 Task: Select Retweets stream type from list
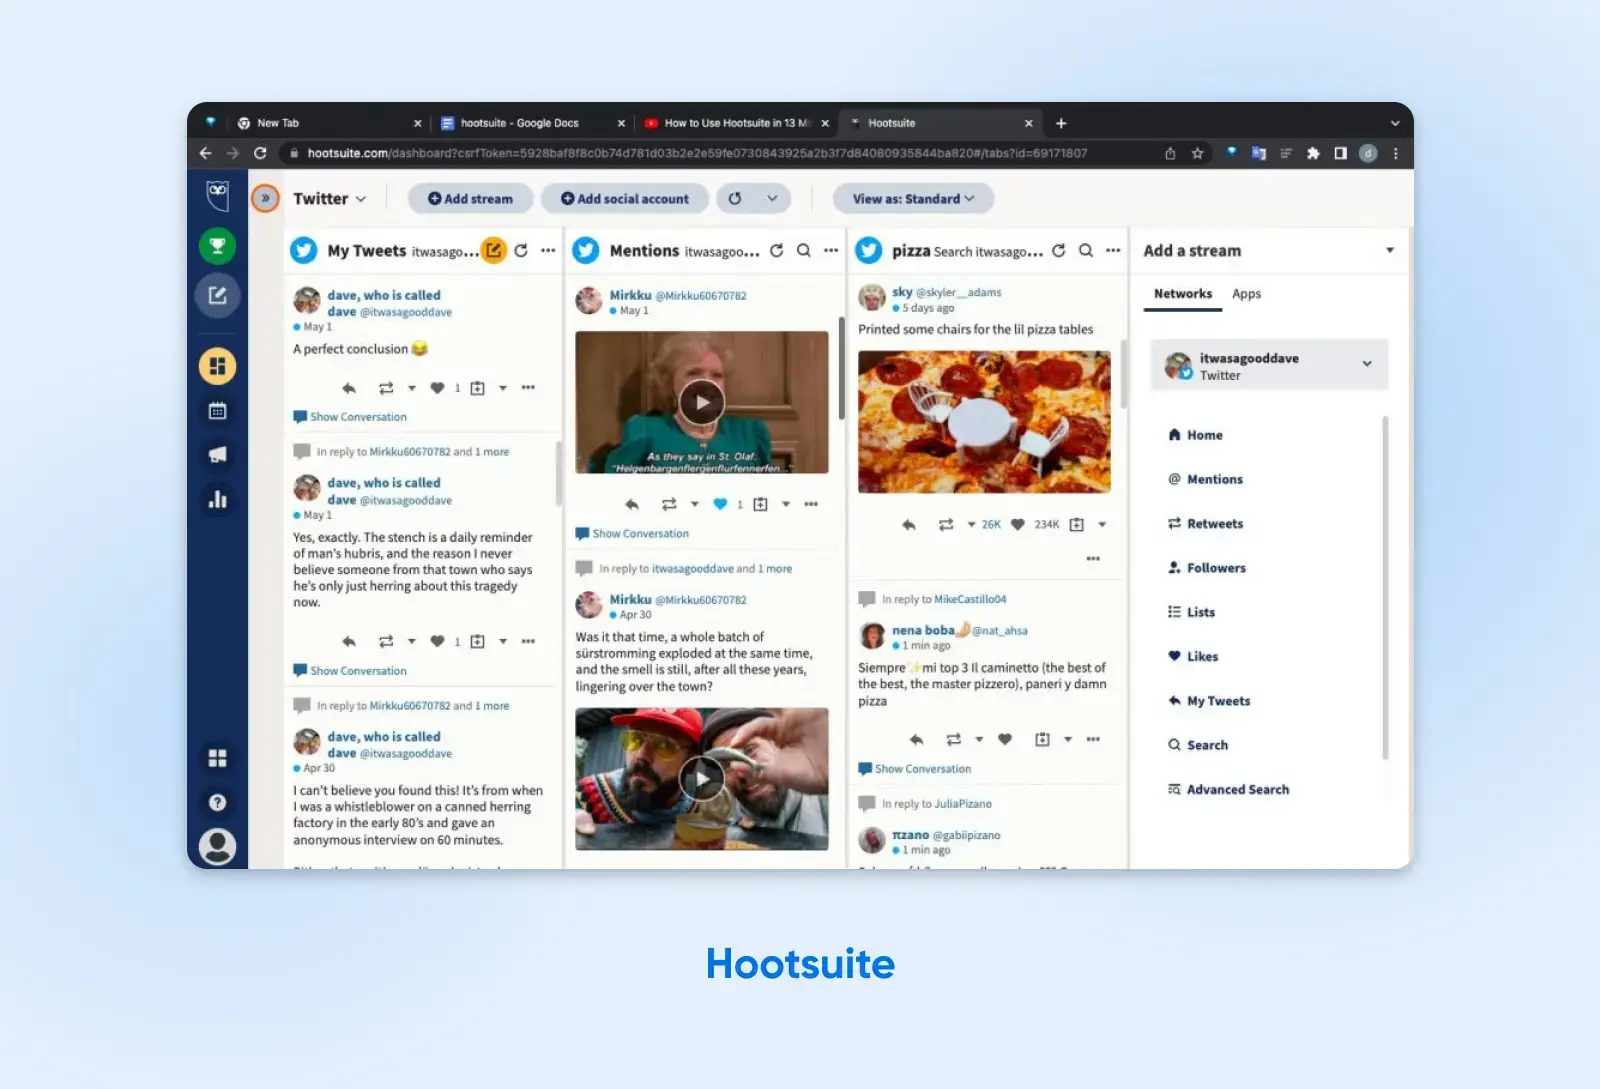click(1214, 524)
